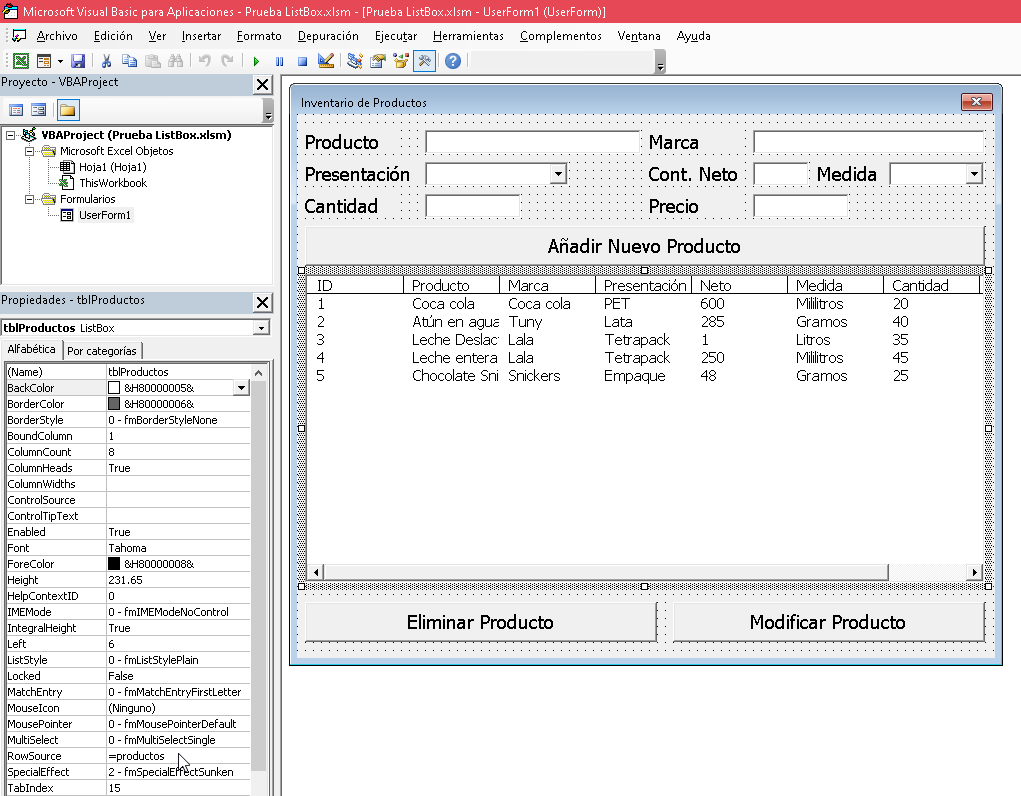Image resolution: width=1021 pixels, height=796 pixels.
Task: Click the Find binoculars icon
Action: point(176,61)
